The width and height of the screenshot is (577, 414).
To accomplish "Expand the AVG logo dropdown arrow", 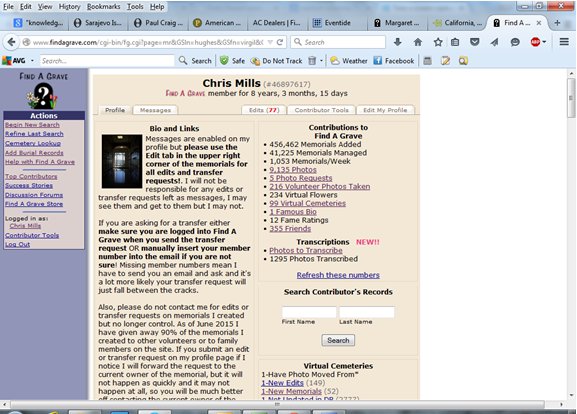I will (x=32, y=61).
